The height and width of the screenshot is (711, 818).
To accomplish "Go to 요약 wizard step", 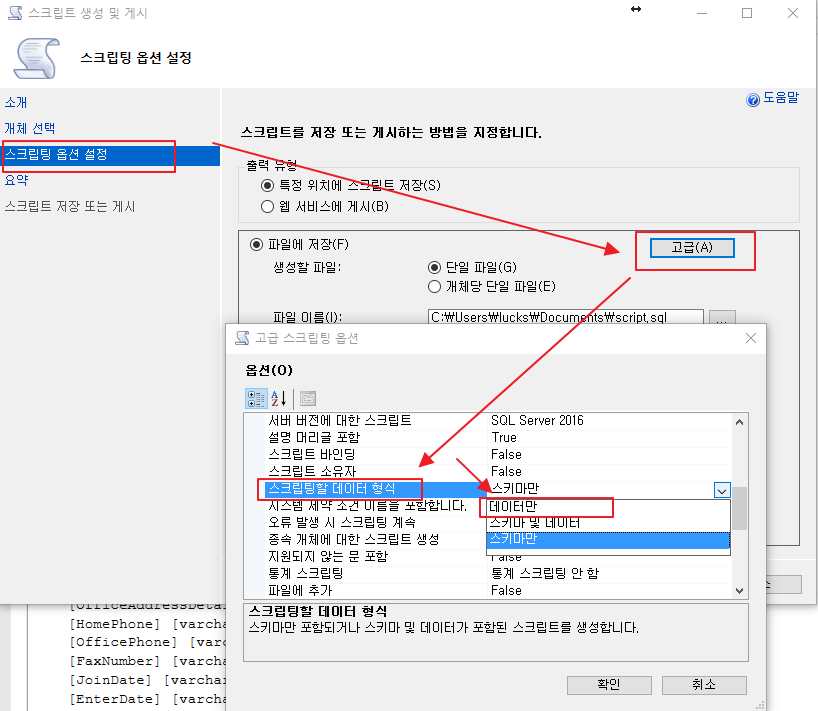I will pyautogui.click(x=16, y=180).
